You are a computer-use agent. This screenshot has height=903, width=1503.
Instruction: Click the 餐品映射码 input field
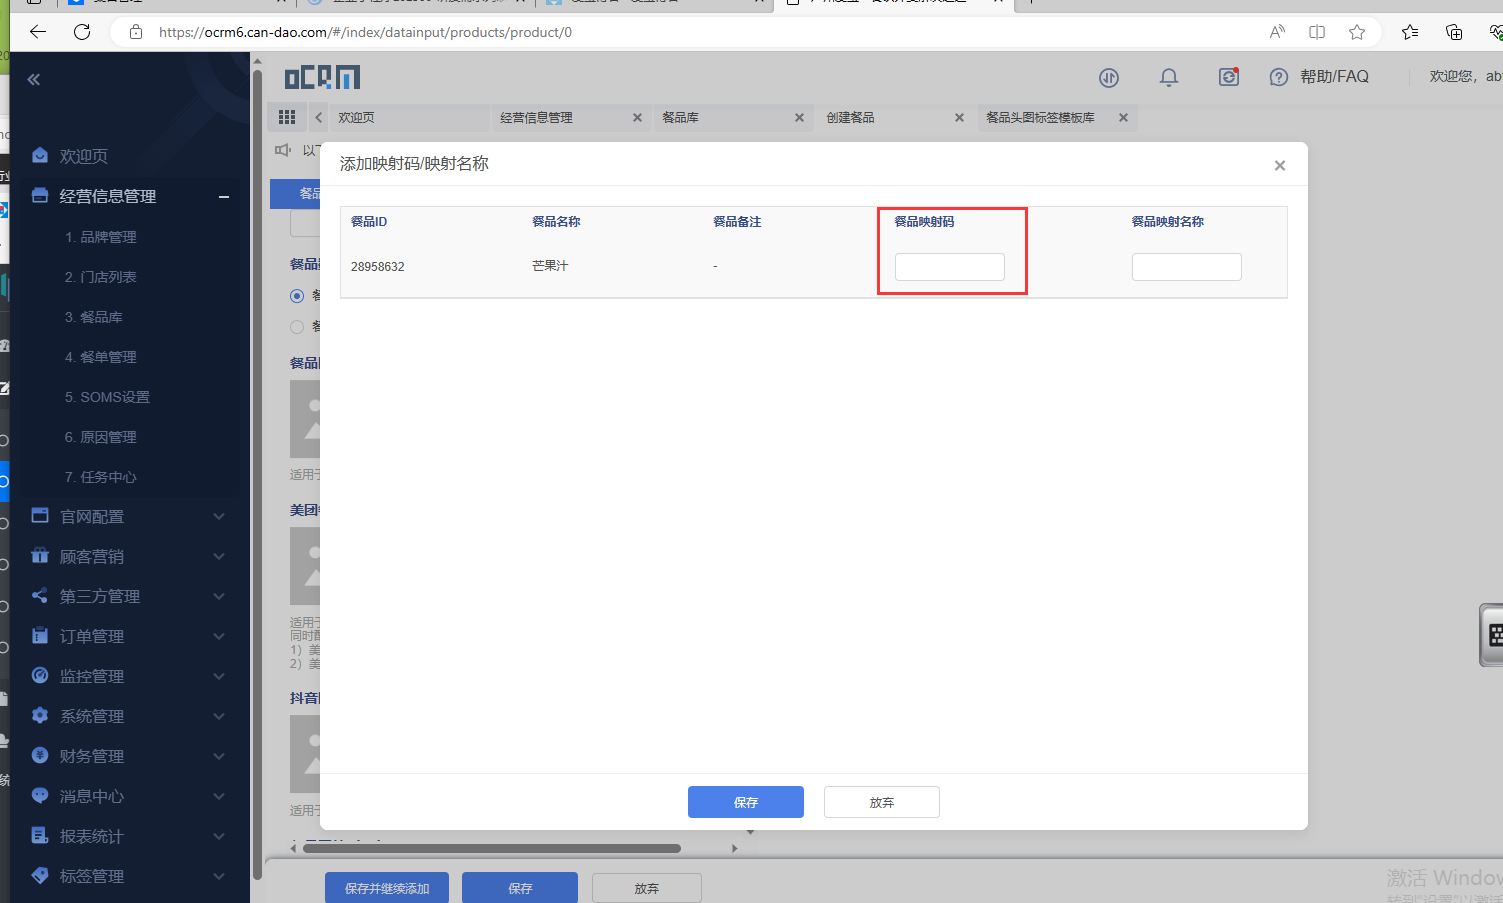click(x=950, y=267)
